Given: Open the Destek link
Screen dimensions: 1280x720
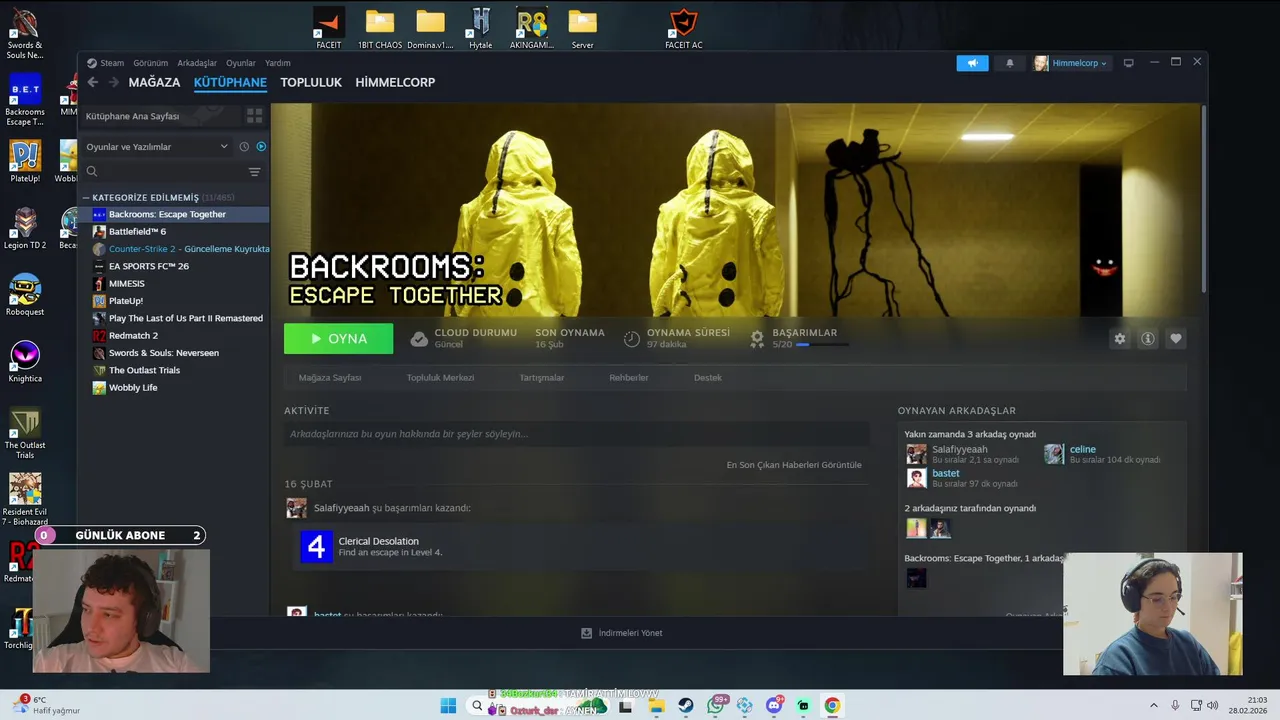Looking at the screenshot, I should (708, 378).
